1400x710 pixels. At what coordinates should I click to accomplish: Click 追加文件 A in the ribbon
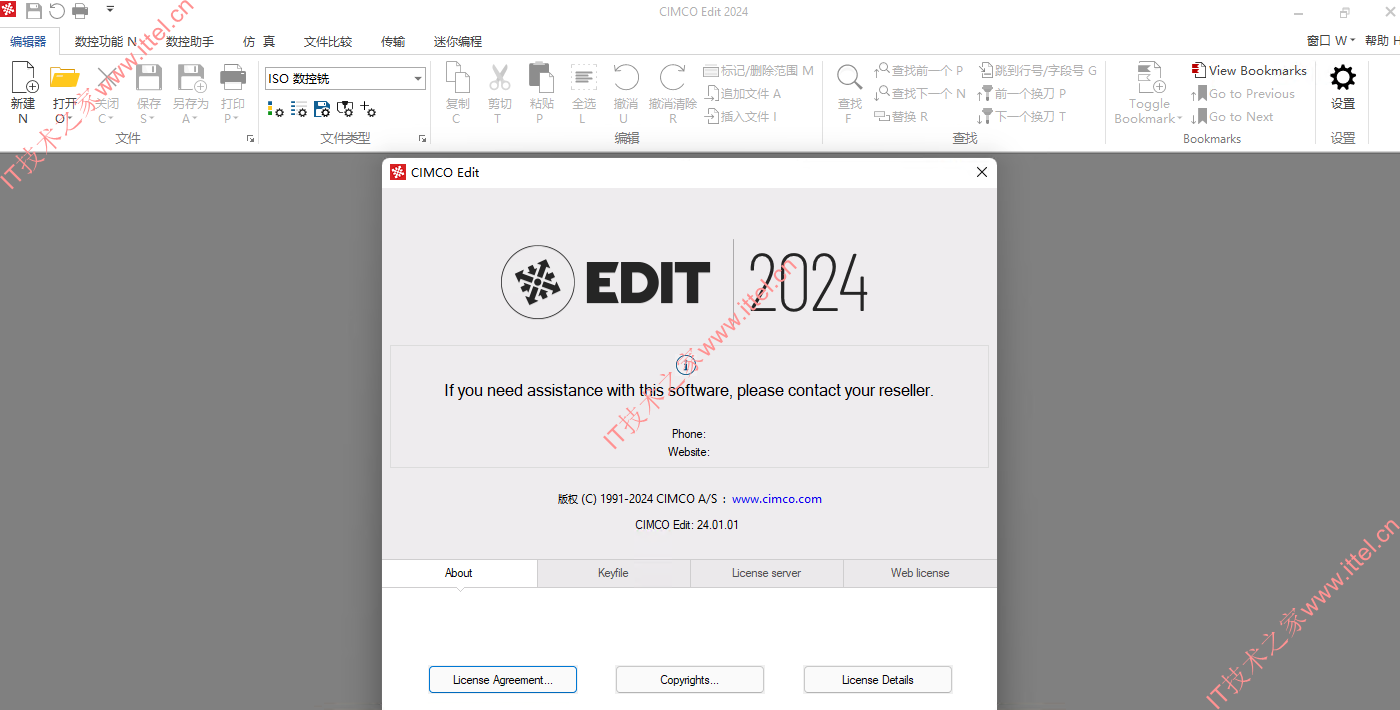coord(743,94)
